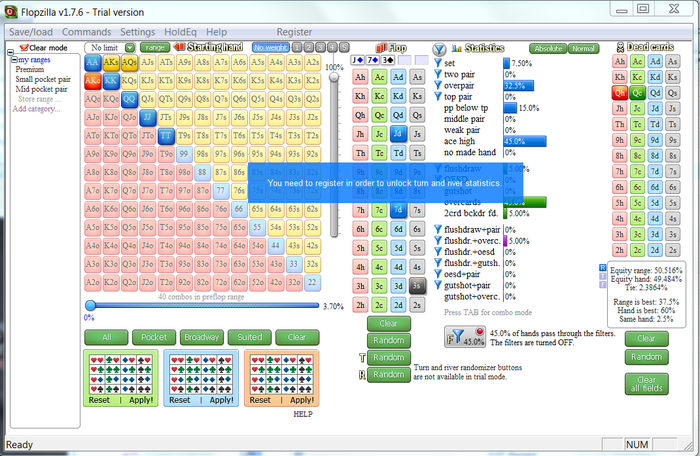This screenshot has height=456, width=700.
Task: Click the Random button below flop Clear
Action: click(x=388, y=340)
